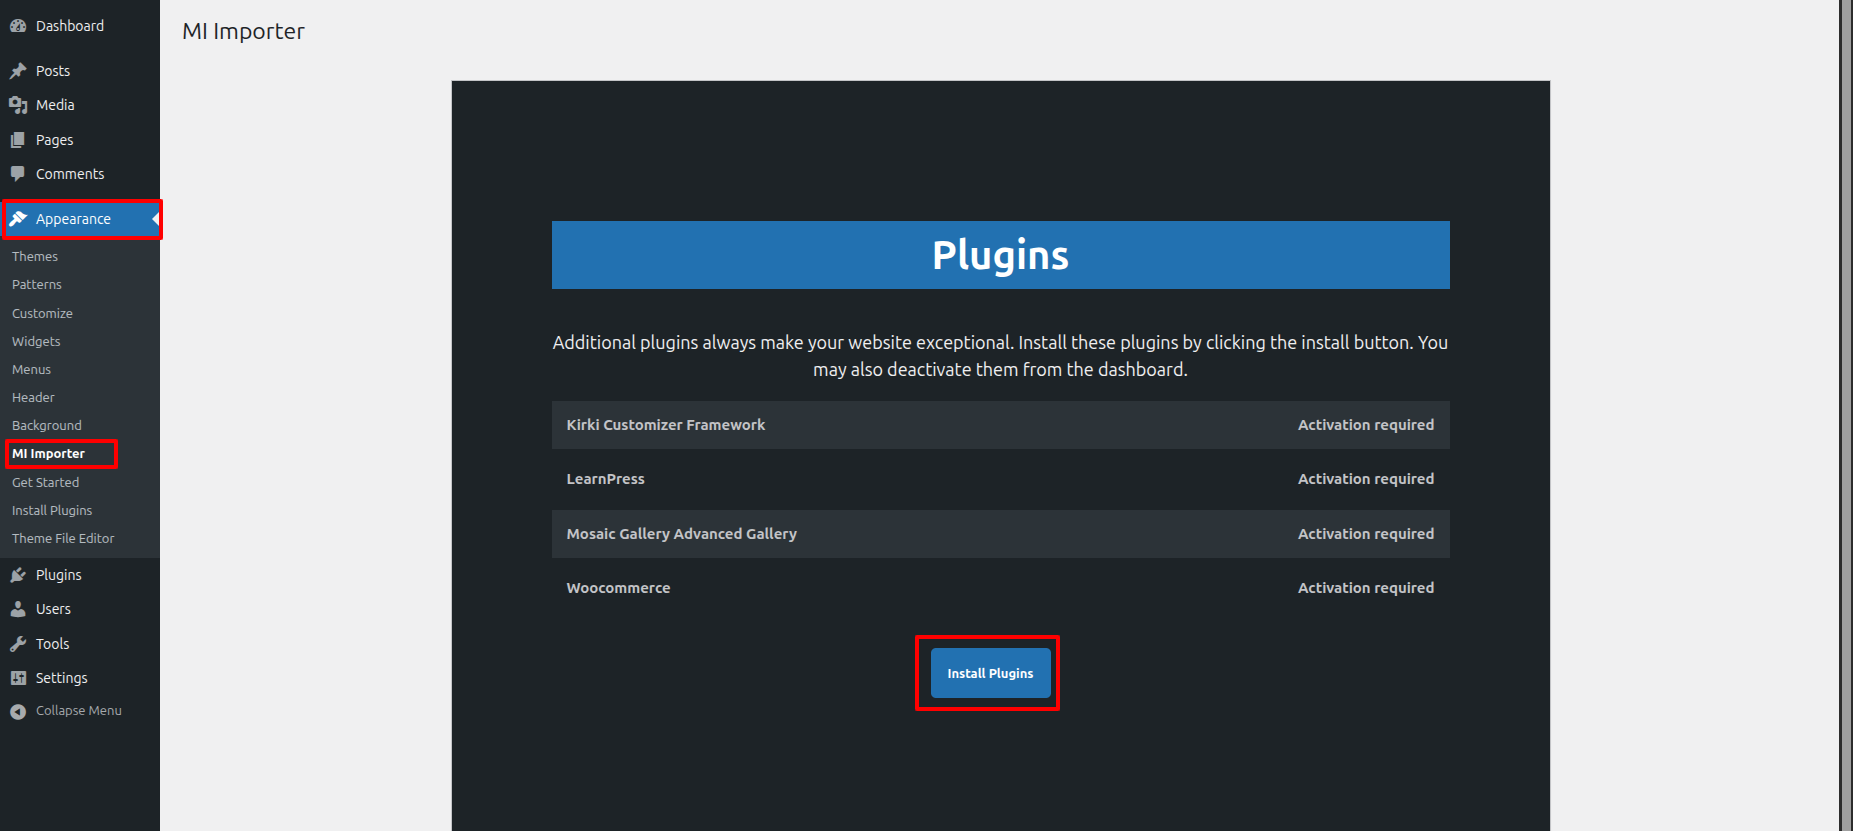Click the Users person icon
1853x831 pixels.
tap(18, 609)
